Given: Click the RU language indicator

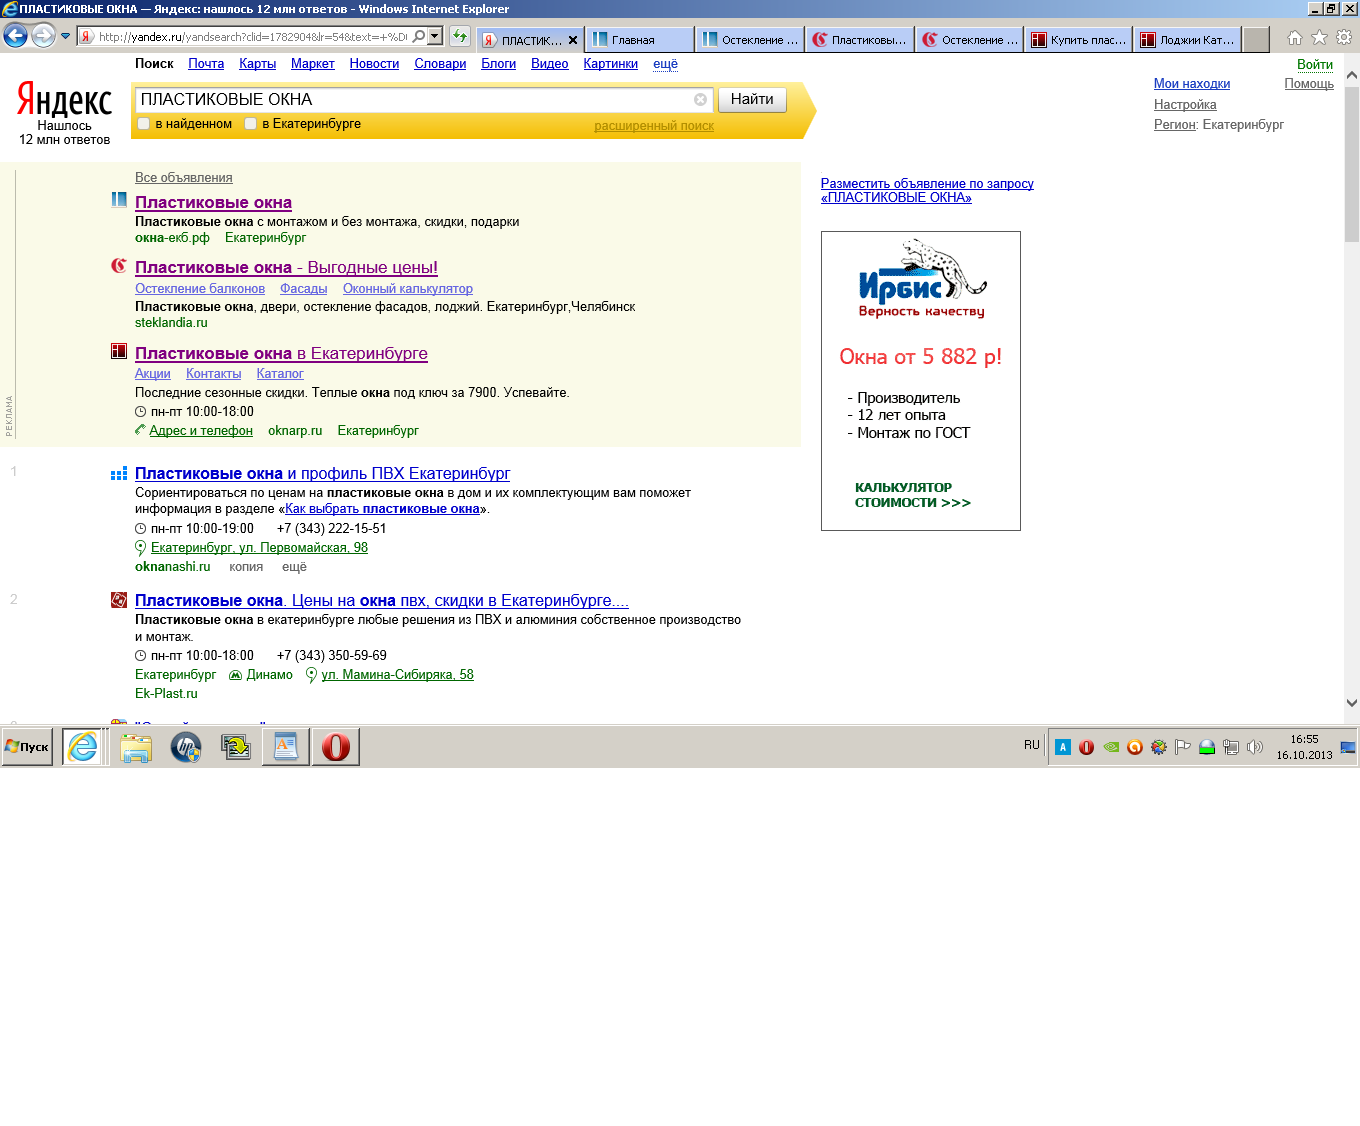Looking at the screenshot, I should [x=1032, y=745].
